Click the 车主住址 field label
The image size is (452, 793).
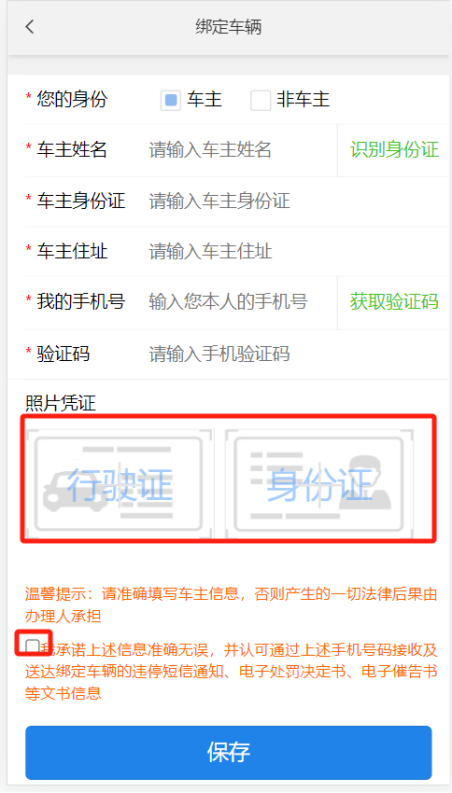[x=72, y=251]
